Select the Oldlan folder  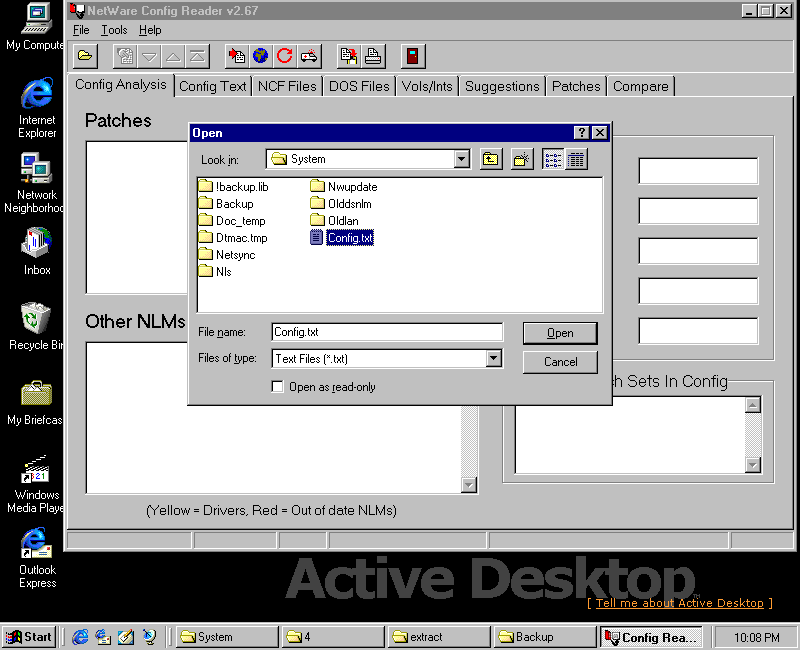point(335,221)
